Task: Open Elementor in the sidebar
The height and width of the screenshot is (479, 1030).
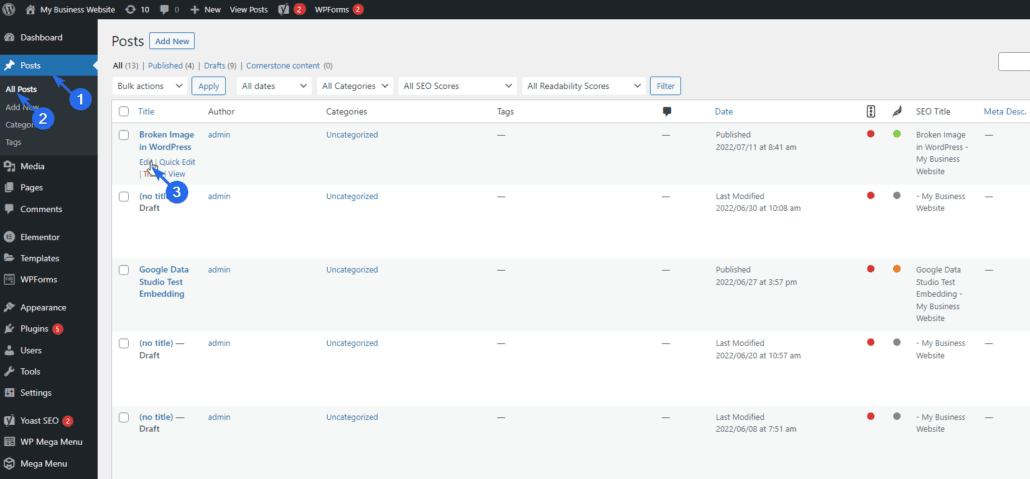Action: click(39, 237)
